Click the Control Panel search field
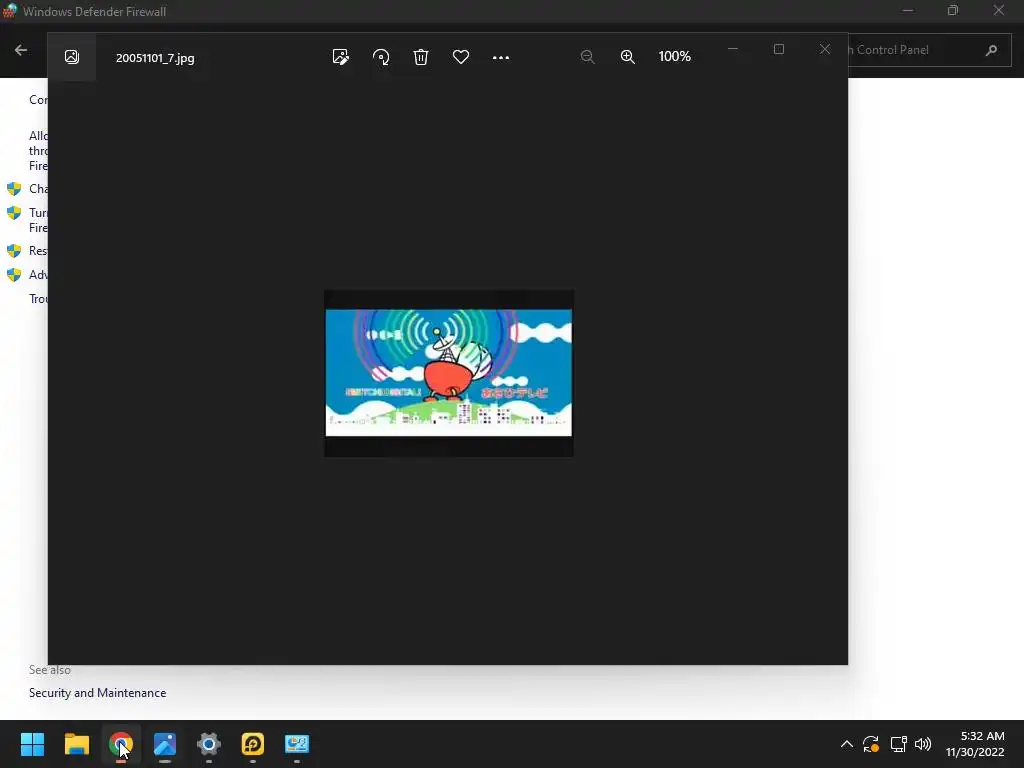The height and width of the screenshot is (768, 1024). pos(930,50)
